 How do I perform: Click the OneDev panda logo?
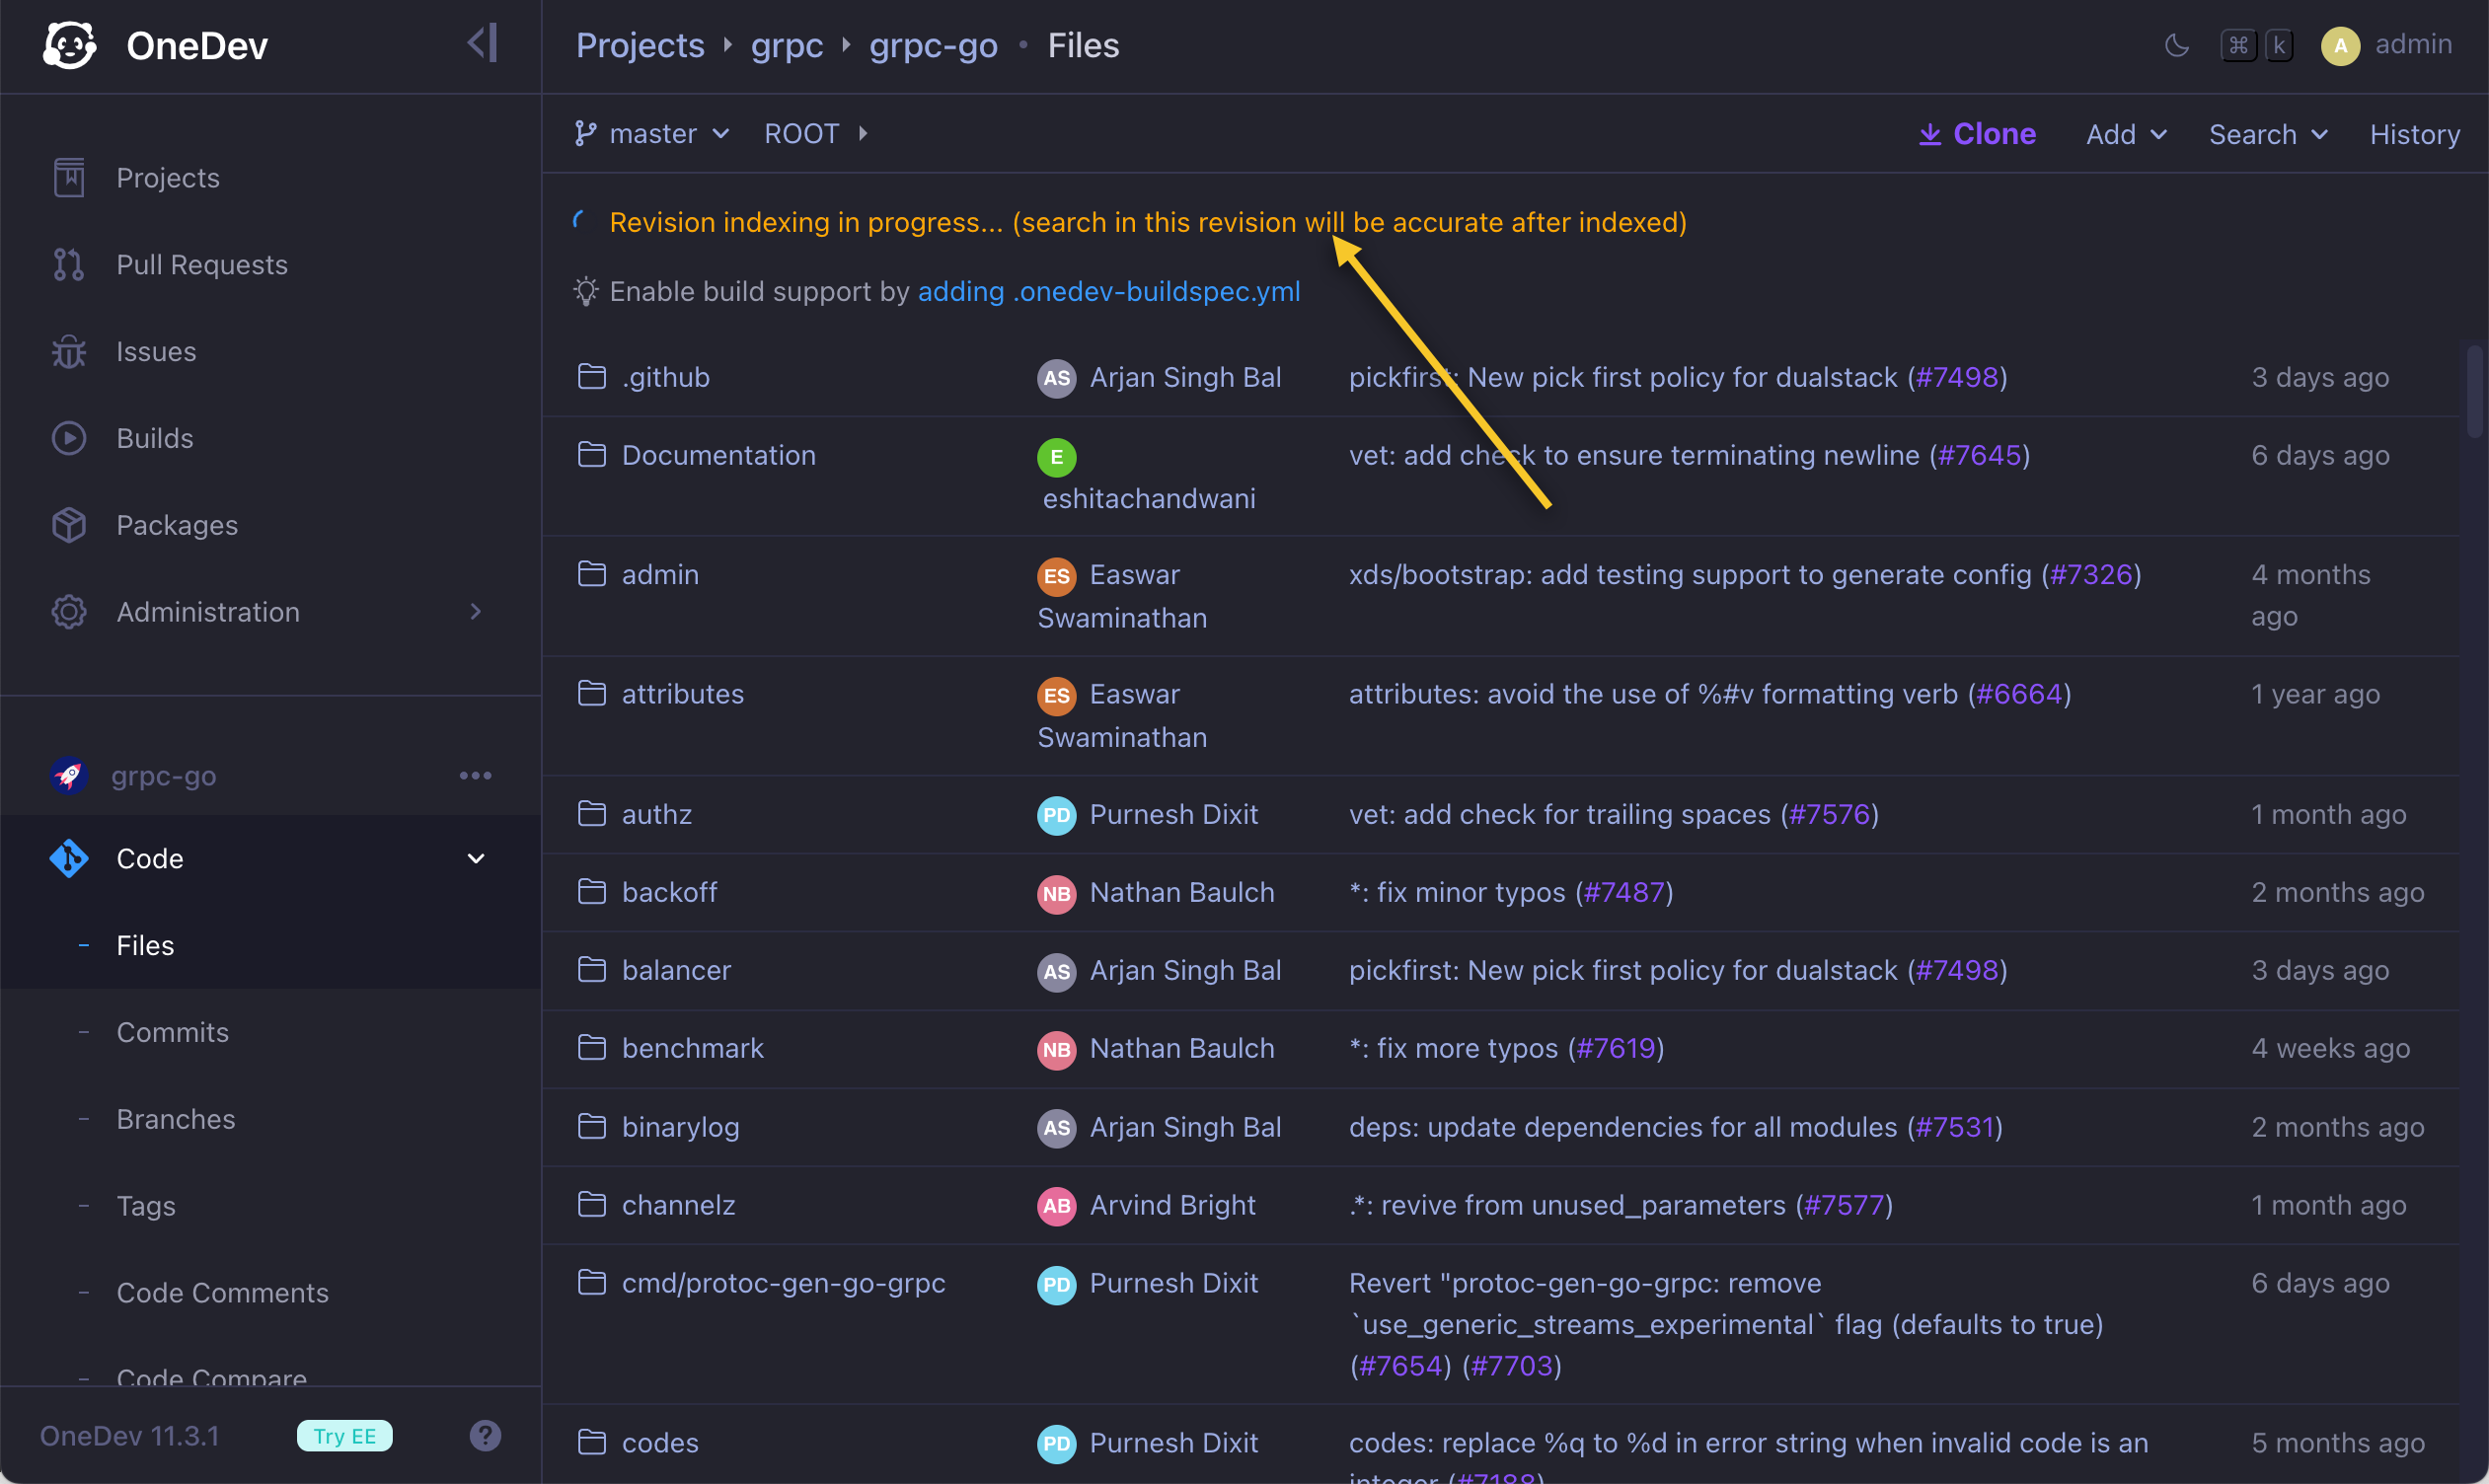coord(69,45)
